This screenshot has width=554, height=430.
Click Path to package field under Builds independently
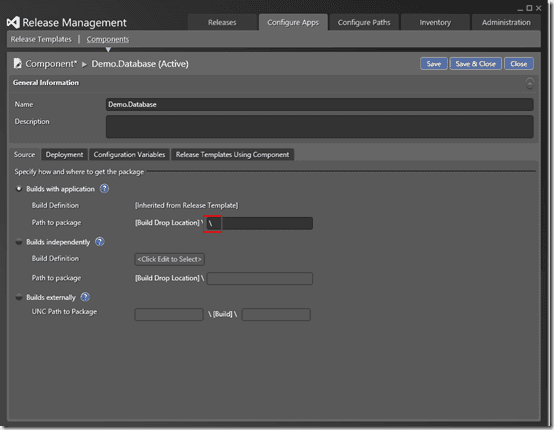click(260, 278)
